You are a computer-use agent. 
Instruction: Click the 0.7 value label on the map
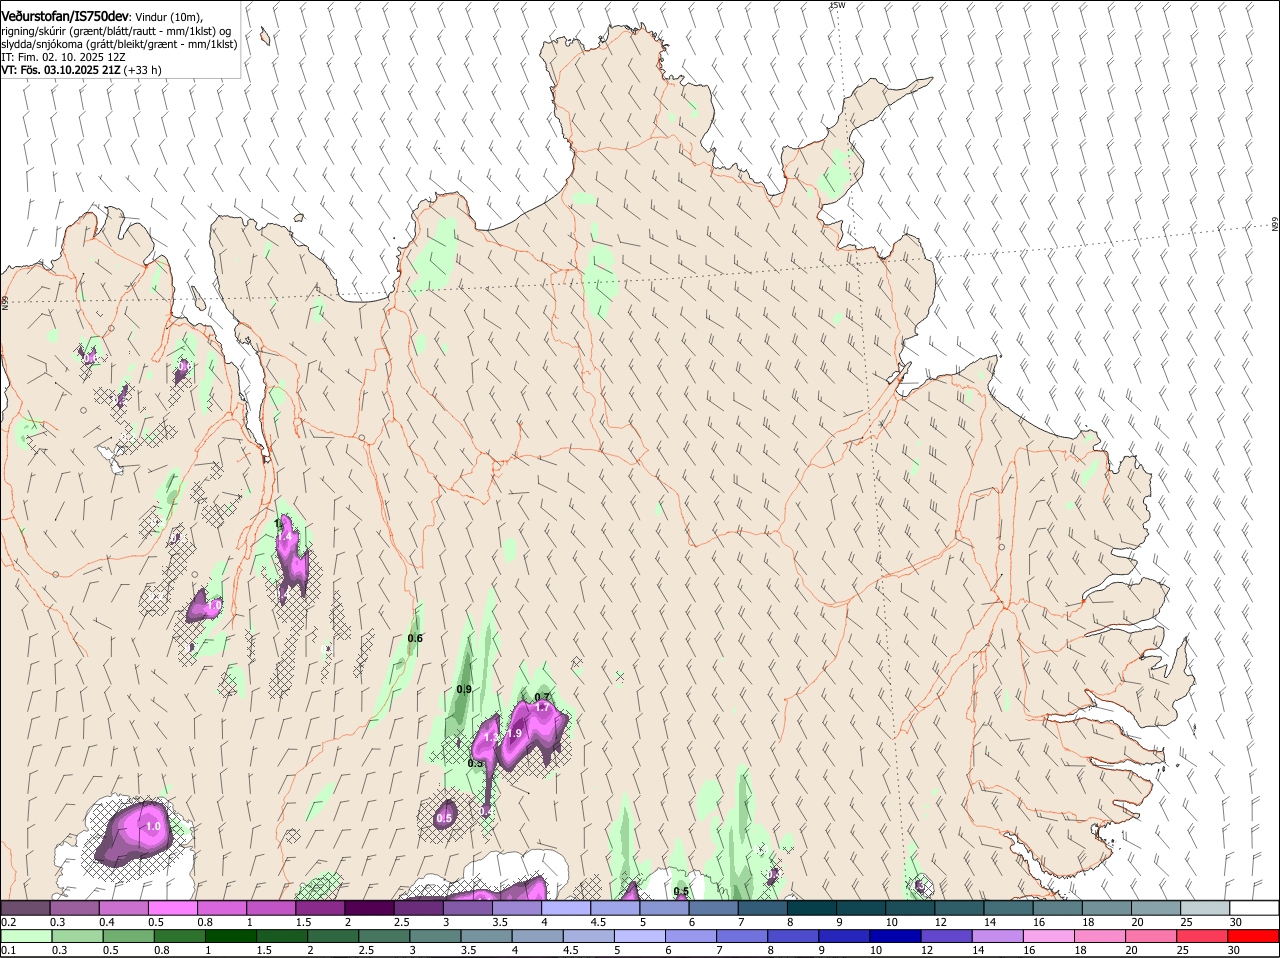pos(542,697)
